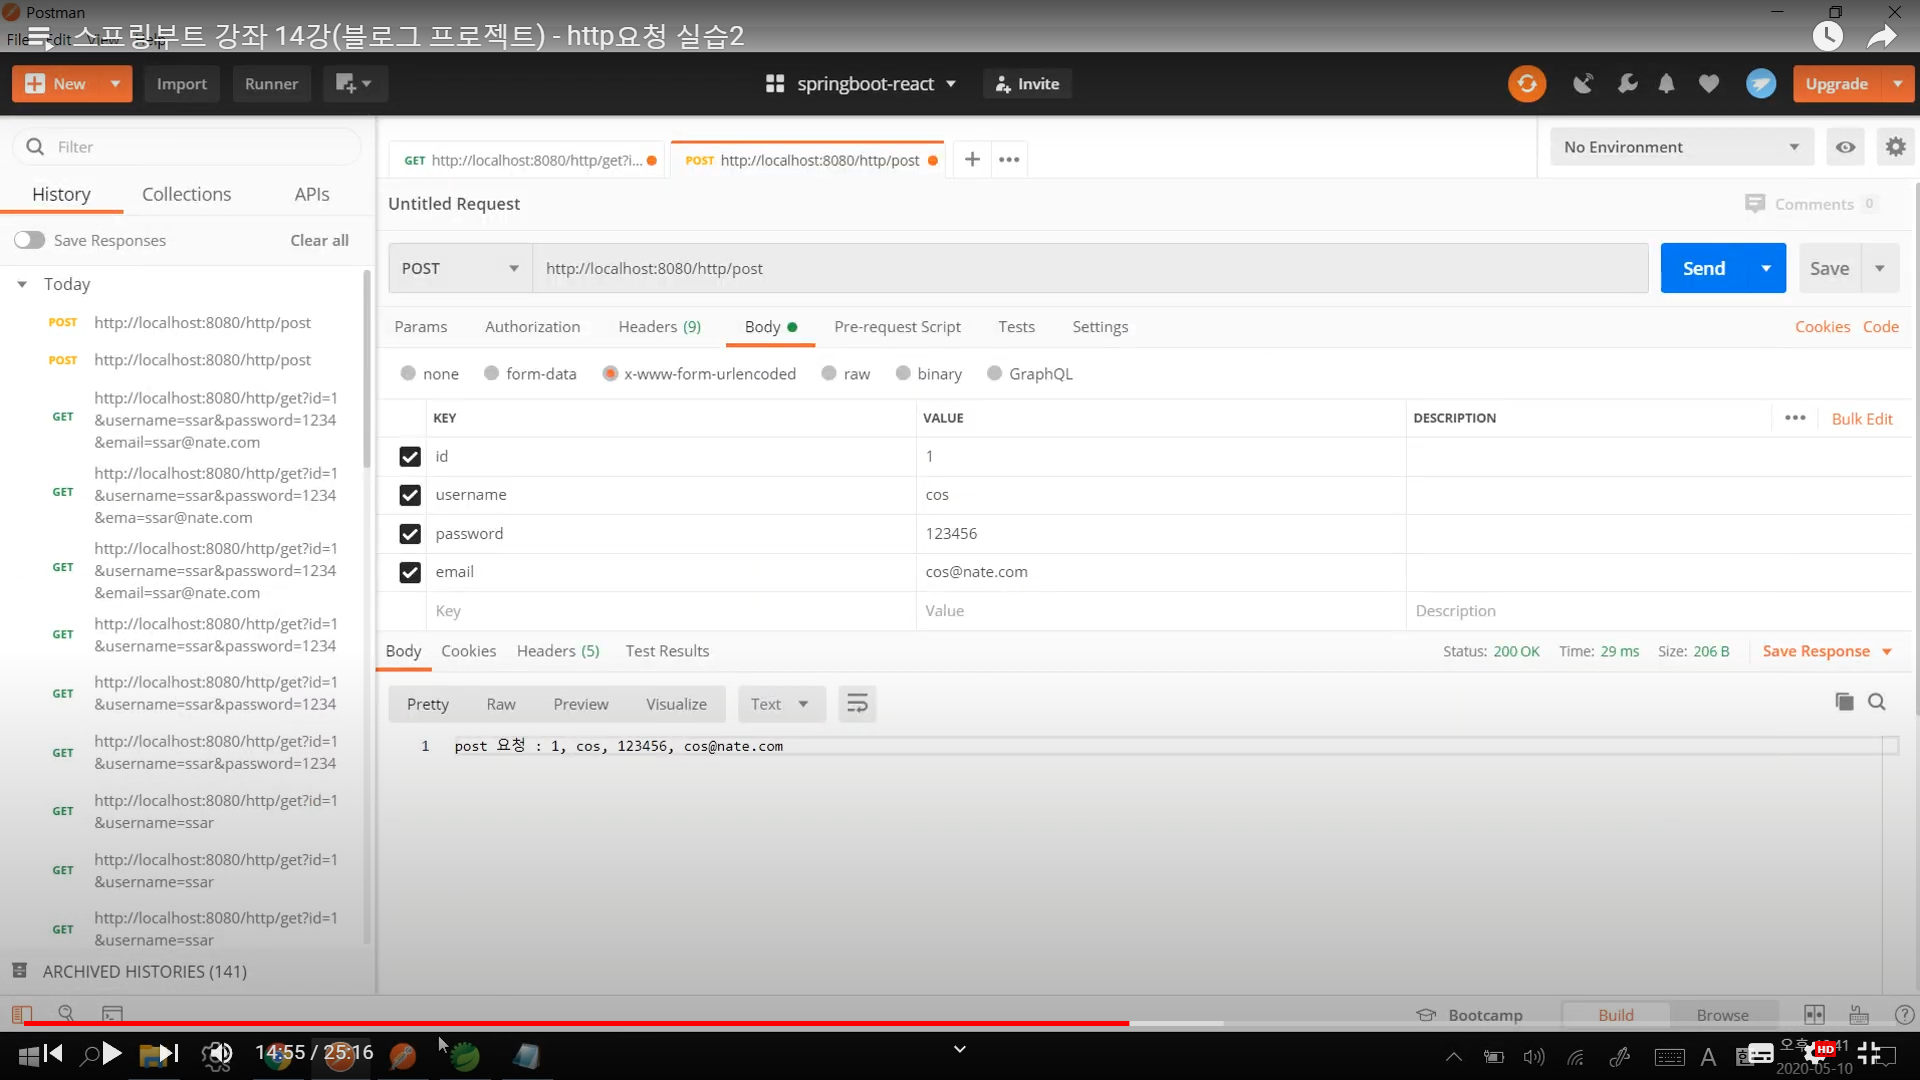This screenshot has height=1080, width=1920.
Task: Click the red video progress bar
Action: pos(576,1023)
